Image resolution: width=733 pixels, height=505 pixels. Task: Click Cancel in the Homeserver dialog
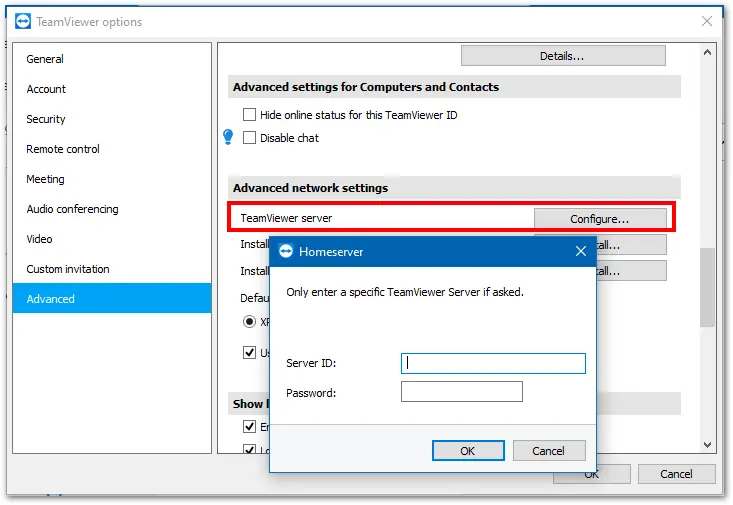pos(549,451)
